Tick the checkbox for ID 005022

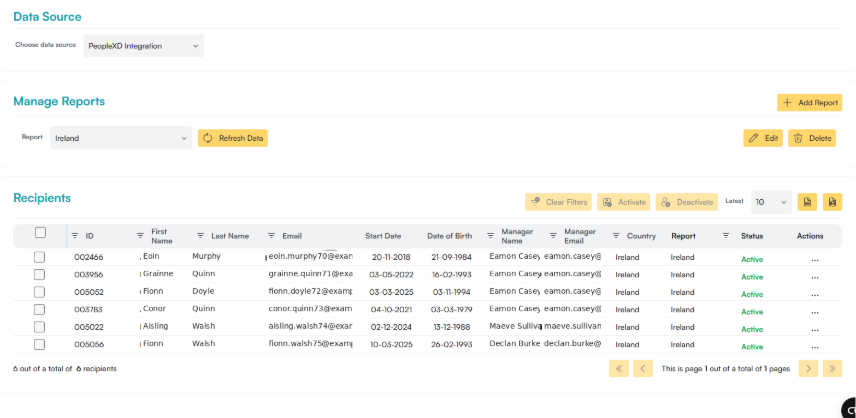[x=39, y=327]
